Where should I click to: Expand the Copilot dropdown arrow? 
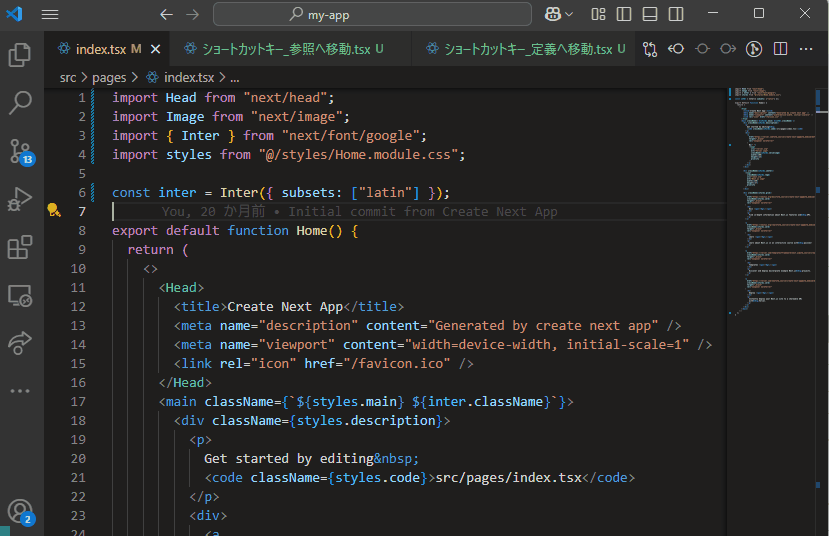coord(569,14)
